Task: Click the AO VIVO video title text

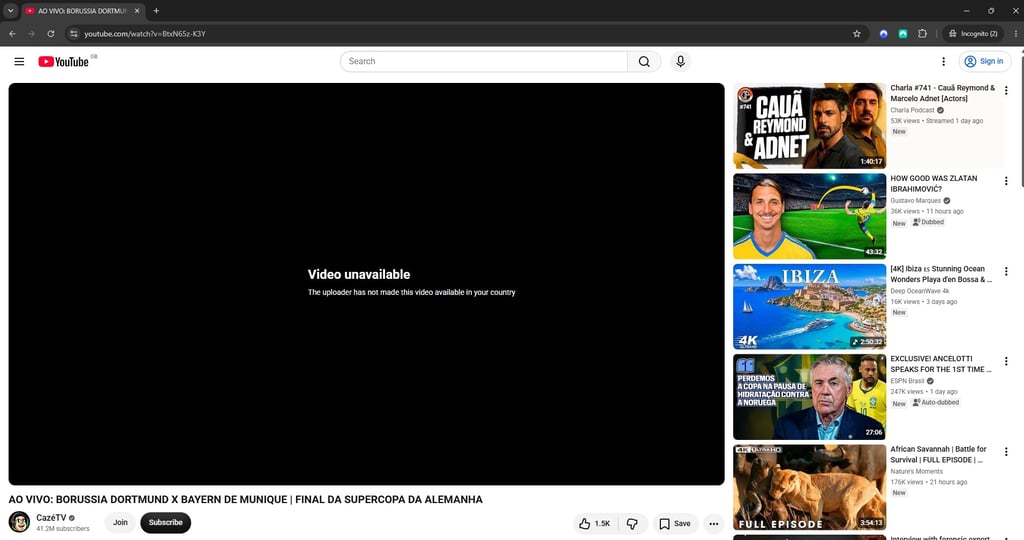Action: click(x=246, y=500)
